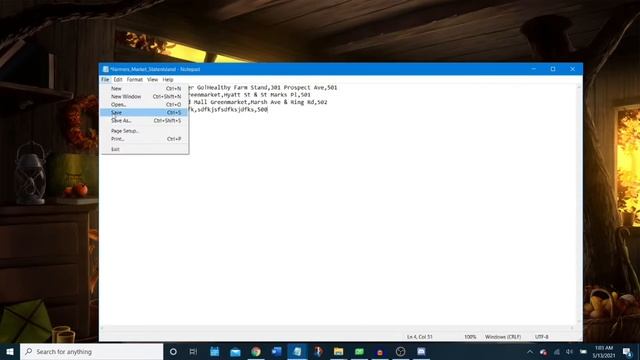Open the Action Center notifications
The width and height of the screenshot is (640, 360).
coord(627,352)
